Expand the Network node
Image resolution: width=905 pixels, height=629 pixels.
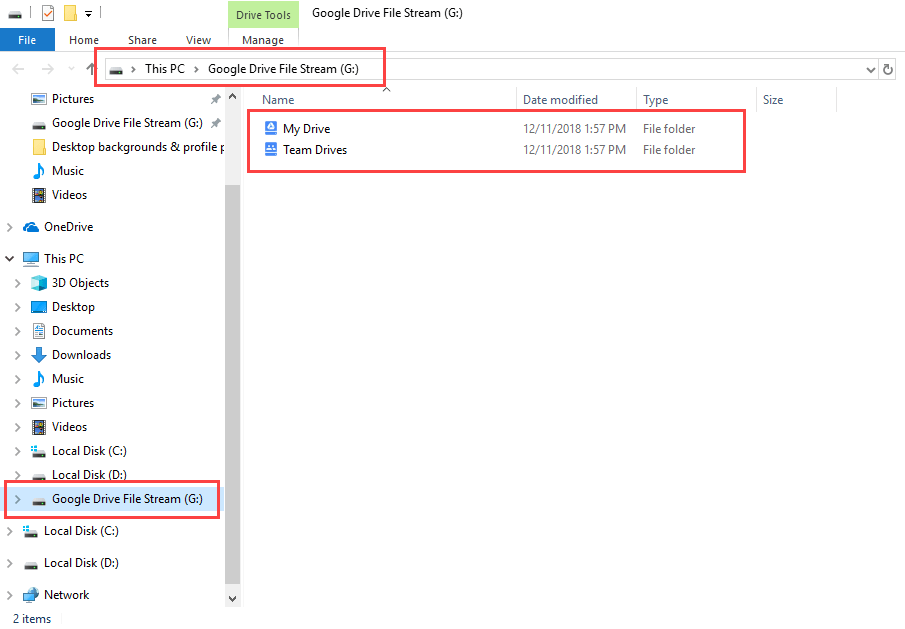click(x=9, y=595)
